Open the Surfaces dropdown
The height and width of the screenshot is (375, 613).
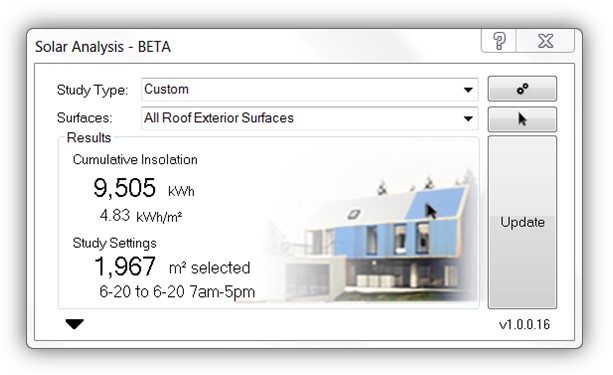pyautogui.click(x=310, y=118)
